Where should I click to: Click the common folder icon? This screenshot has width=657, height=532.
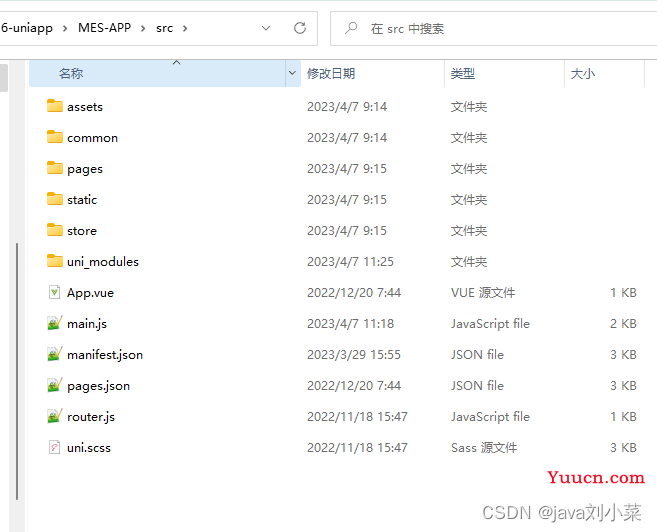[54, 137]
